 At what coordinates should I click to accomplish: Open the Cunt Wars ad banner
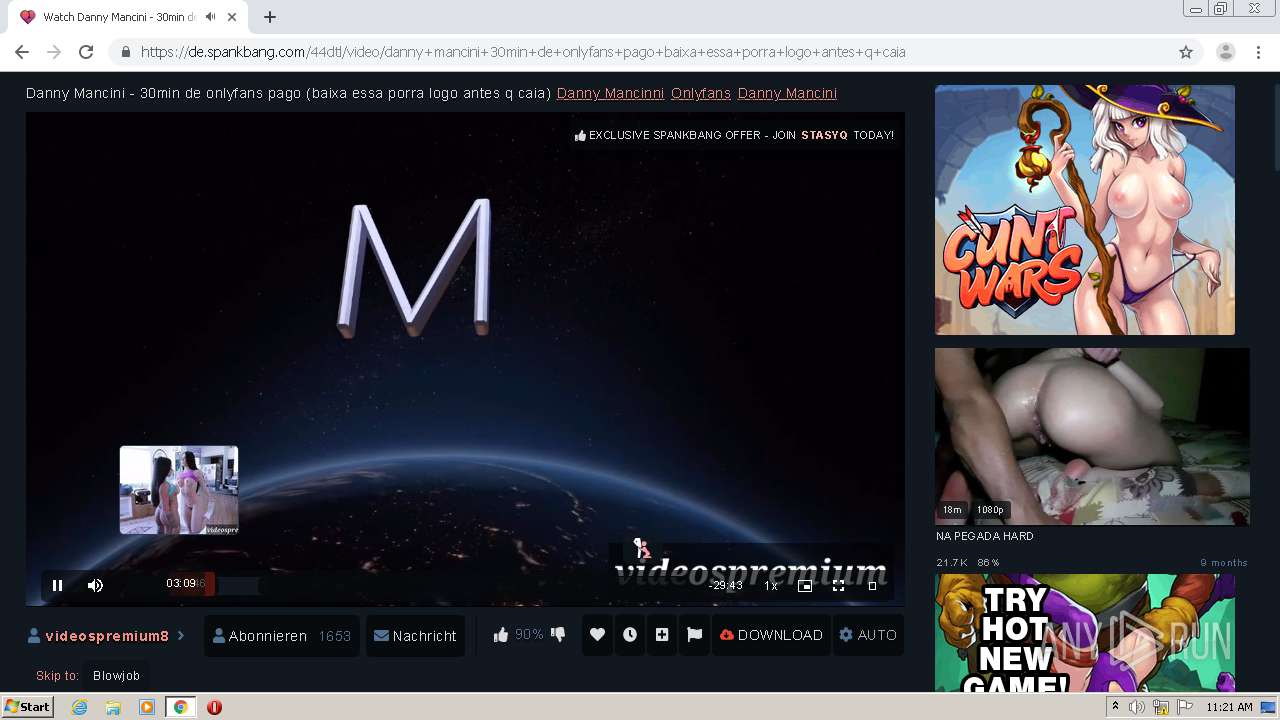coord(1085,210)
